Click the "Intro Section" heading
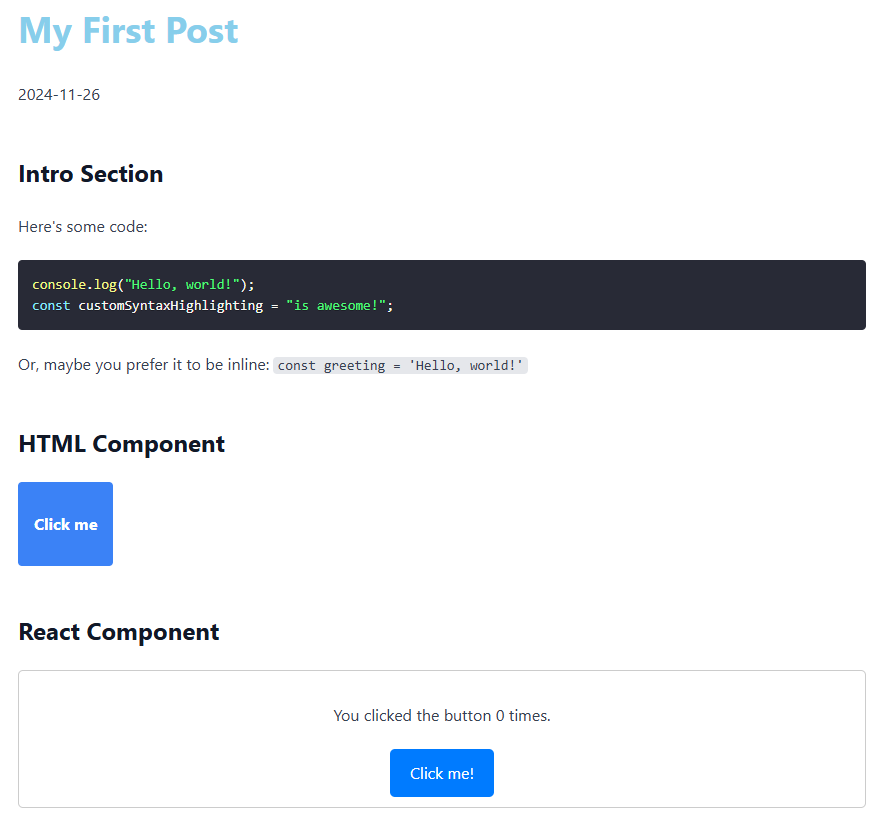883x825 pixels. click(x=90, y=174)
